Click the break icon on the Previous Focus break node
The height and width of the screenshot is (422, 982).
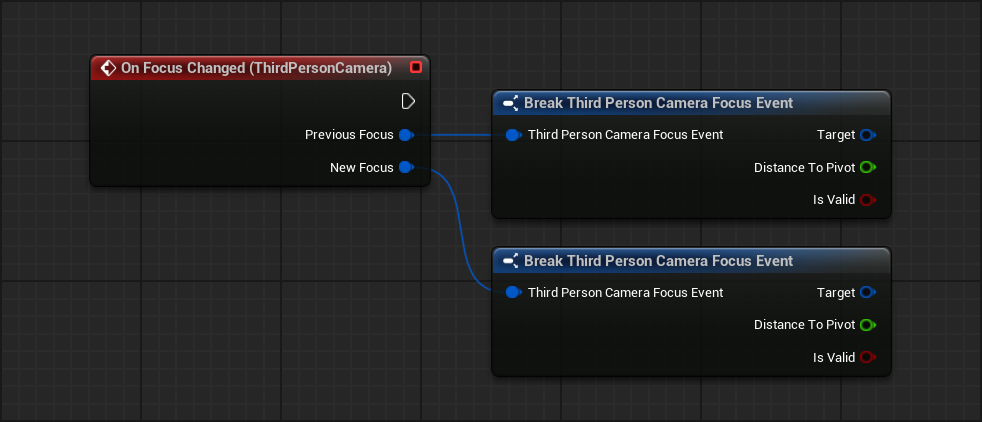click(510, 103)
